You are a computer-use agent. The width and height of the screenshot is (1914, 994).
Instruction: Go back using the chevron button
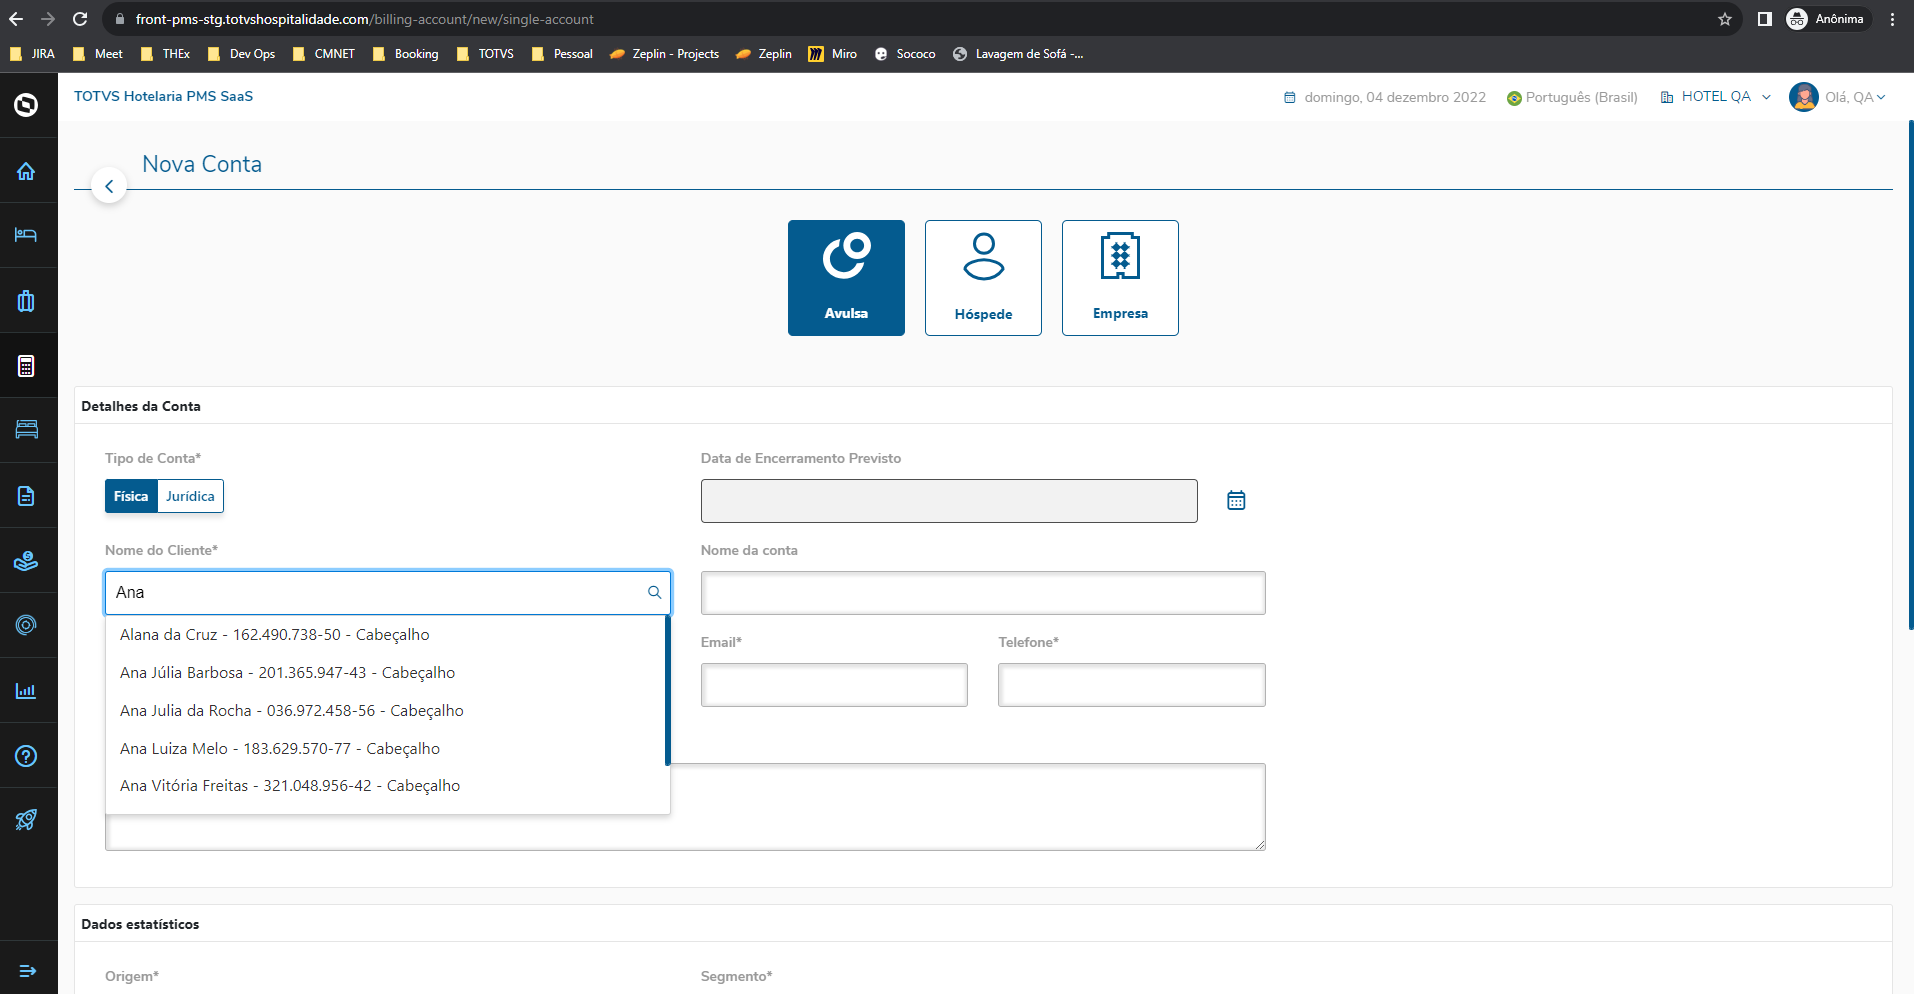[x=109, y=186]
